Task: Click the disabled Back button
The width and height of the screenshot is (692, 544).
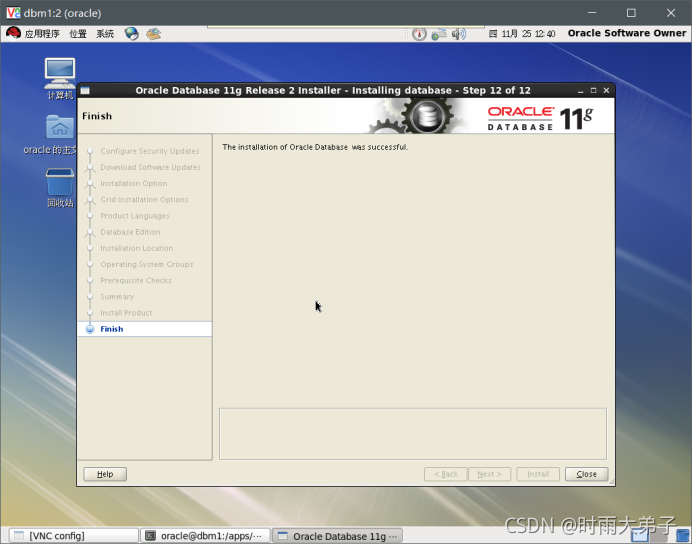Action: pyautogui.click(x=445, y=474)
